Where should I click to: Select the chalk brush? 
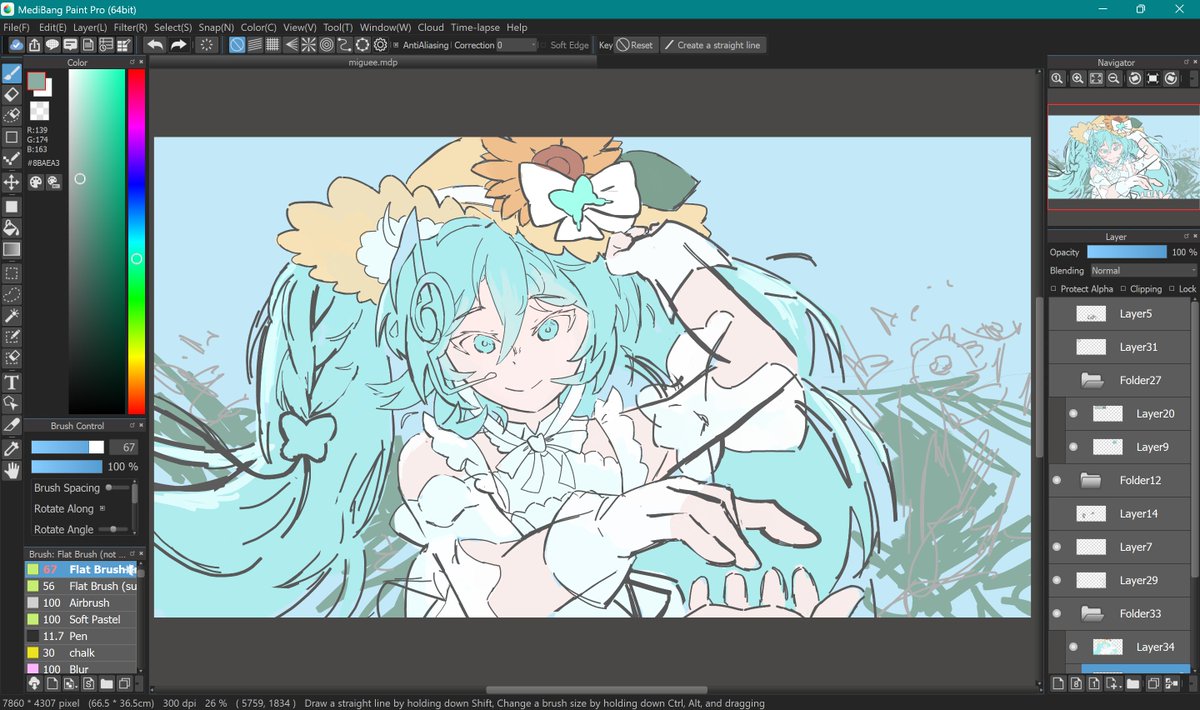click(80, 653)
